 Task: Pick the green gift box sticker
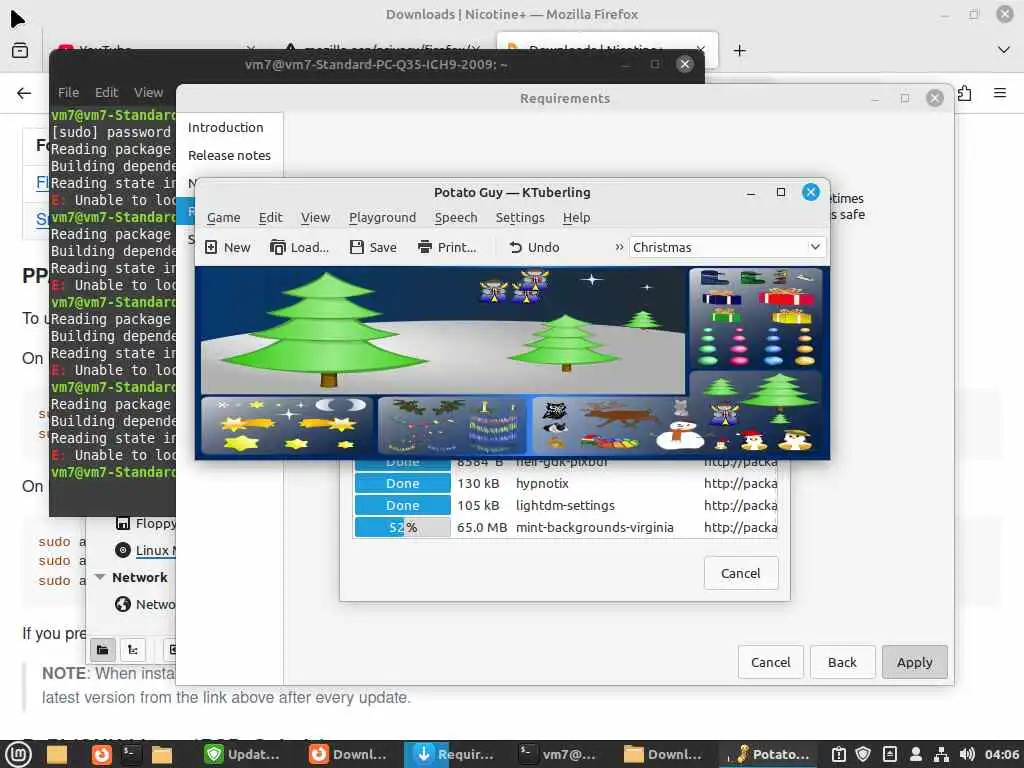[725, 316]
